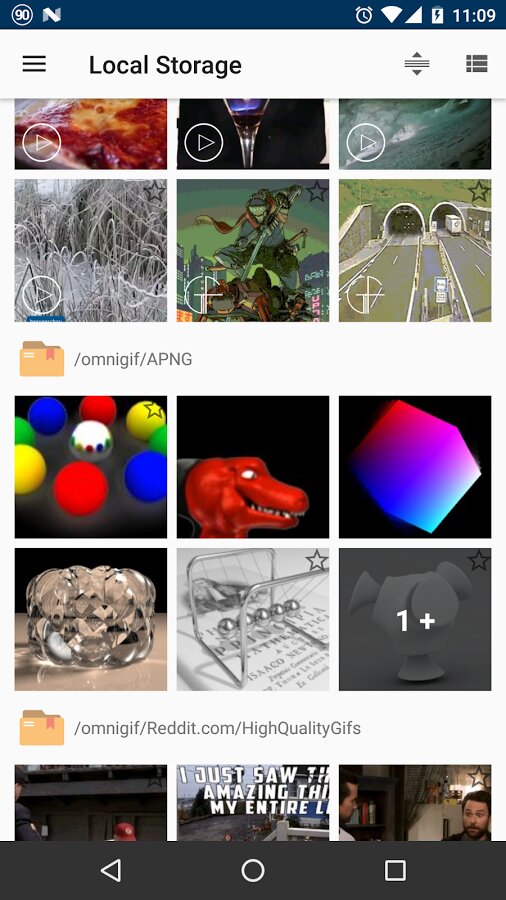Tap the Android back button
The image size is (506, 900).
111,870
